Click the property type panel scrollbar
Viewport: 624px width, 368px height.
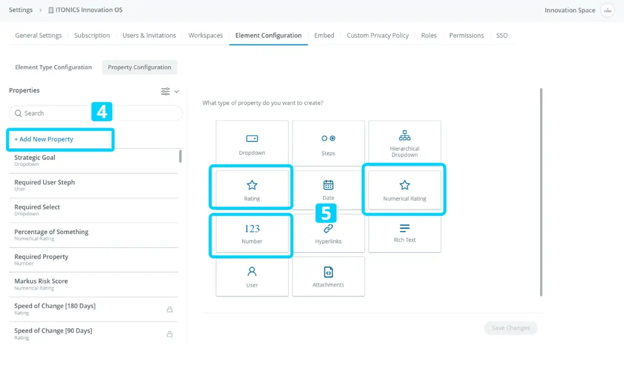pyautogui.click(x=541, y=192)
